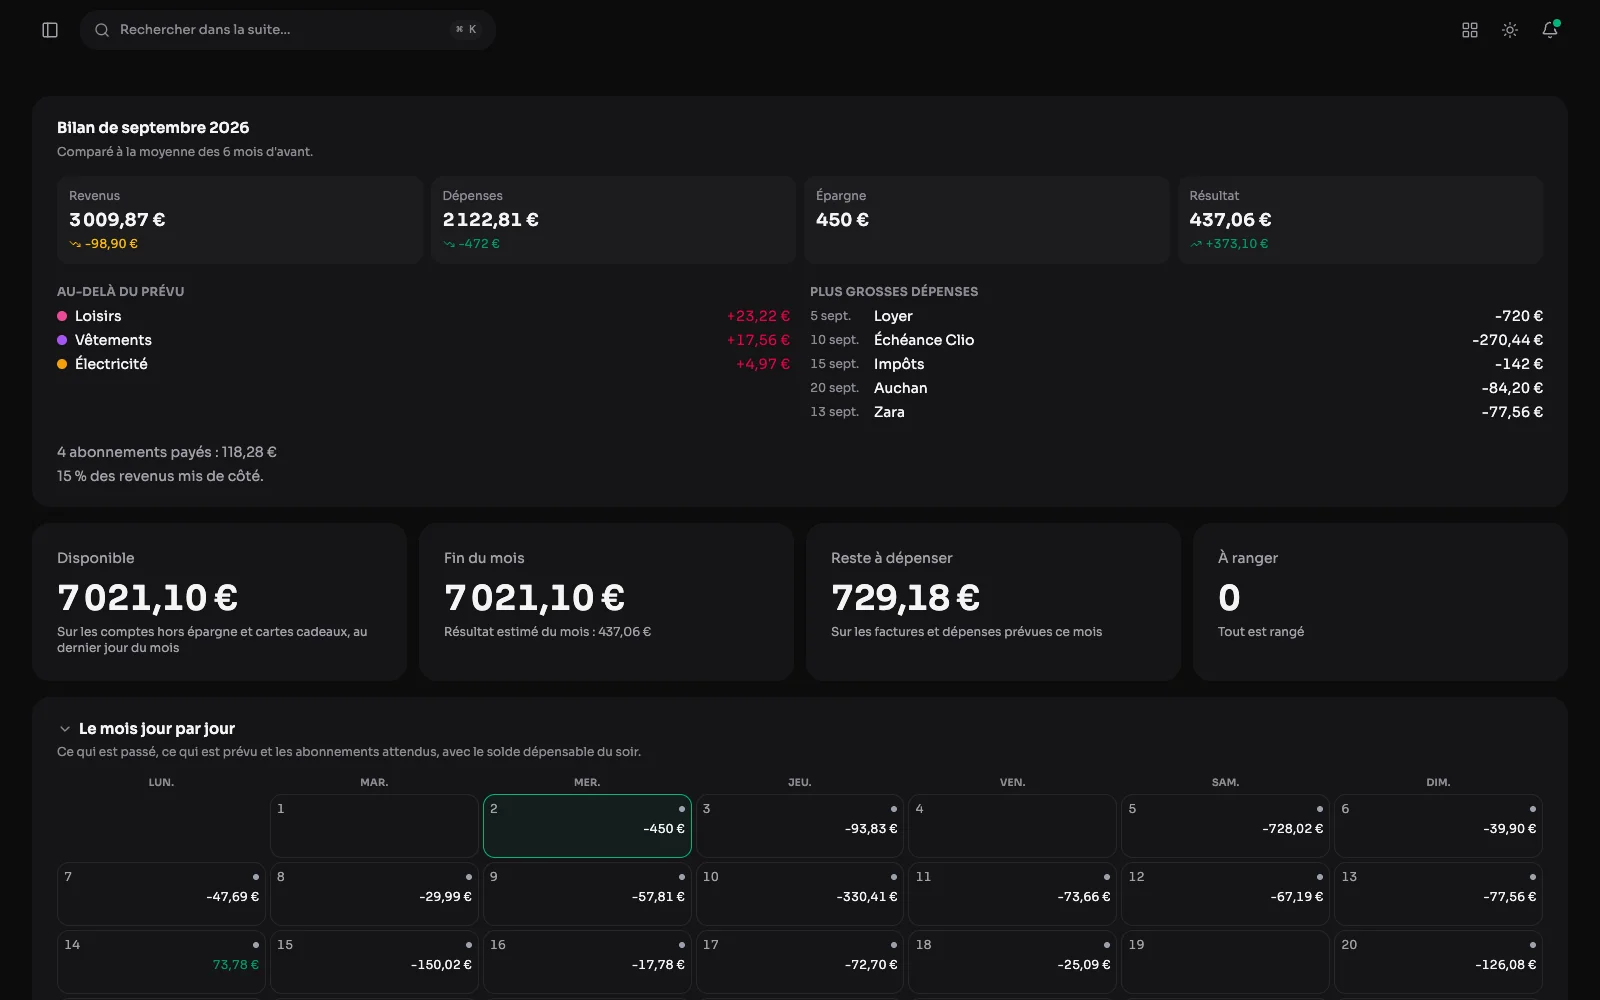Select calendar day 15 with -150,02 €

point(374,962)
